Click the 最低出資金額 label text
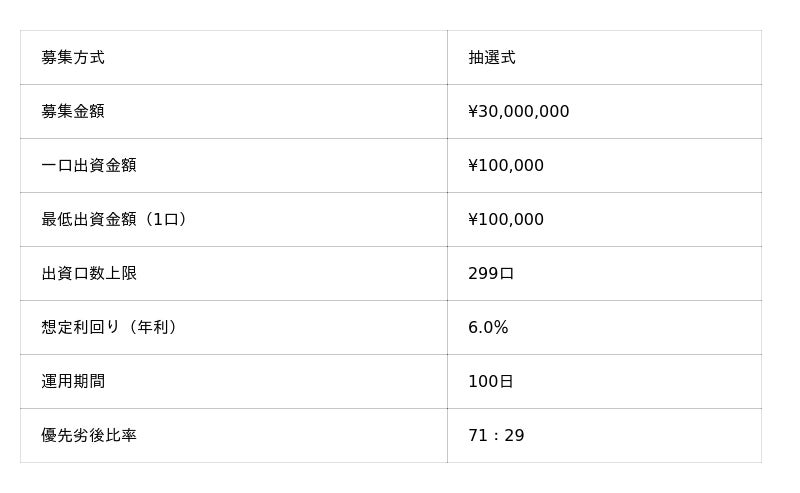The width and height of the screenshot is (800, 493). [x=89, y=220]
